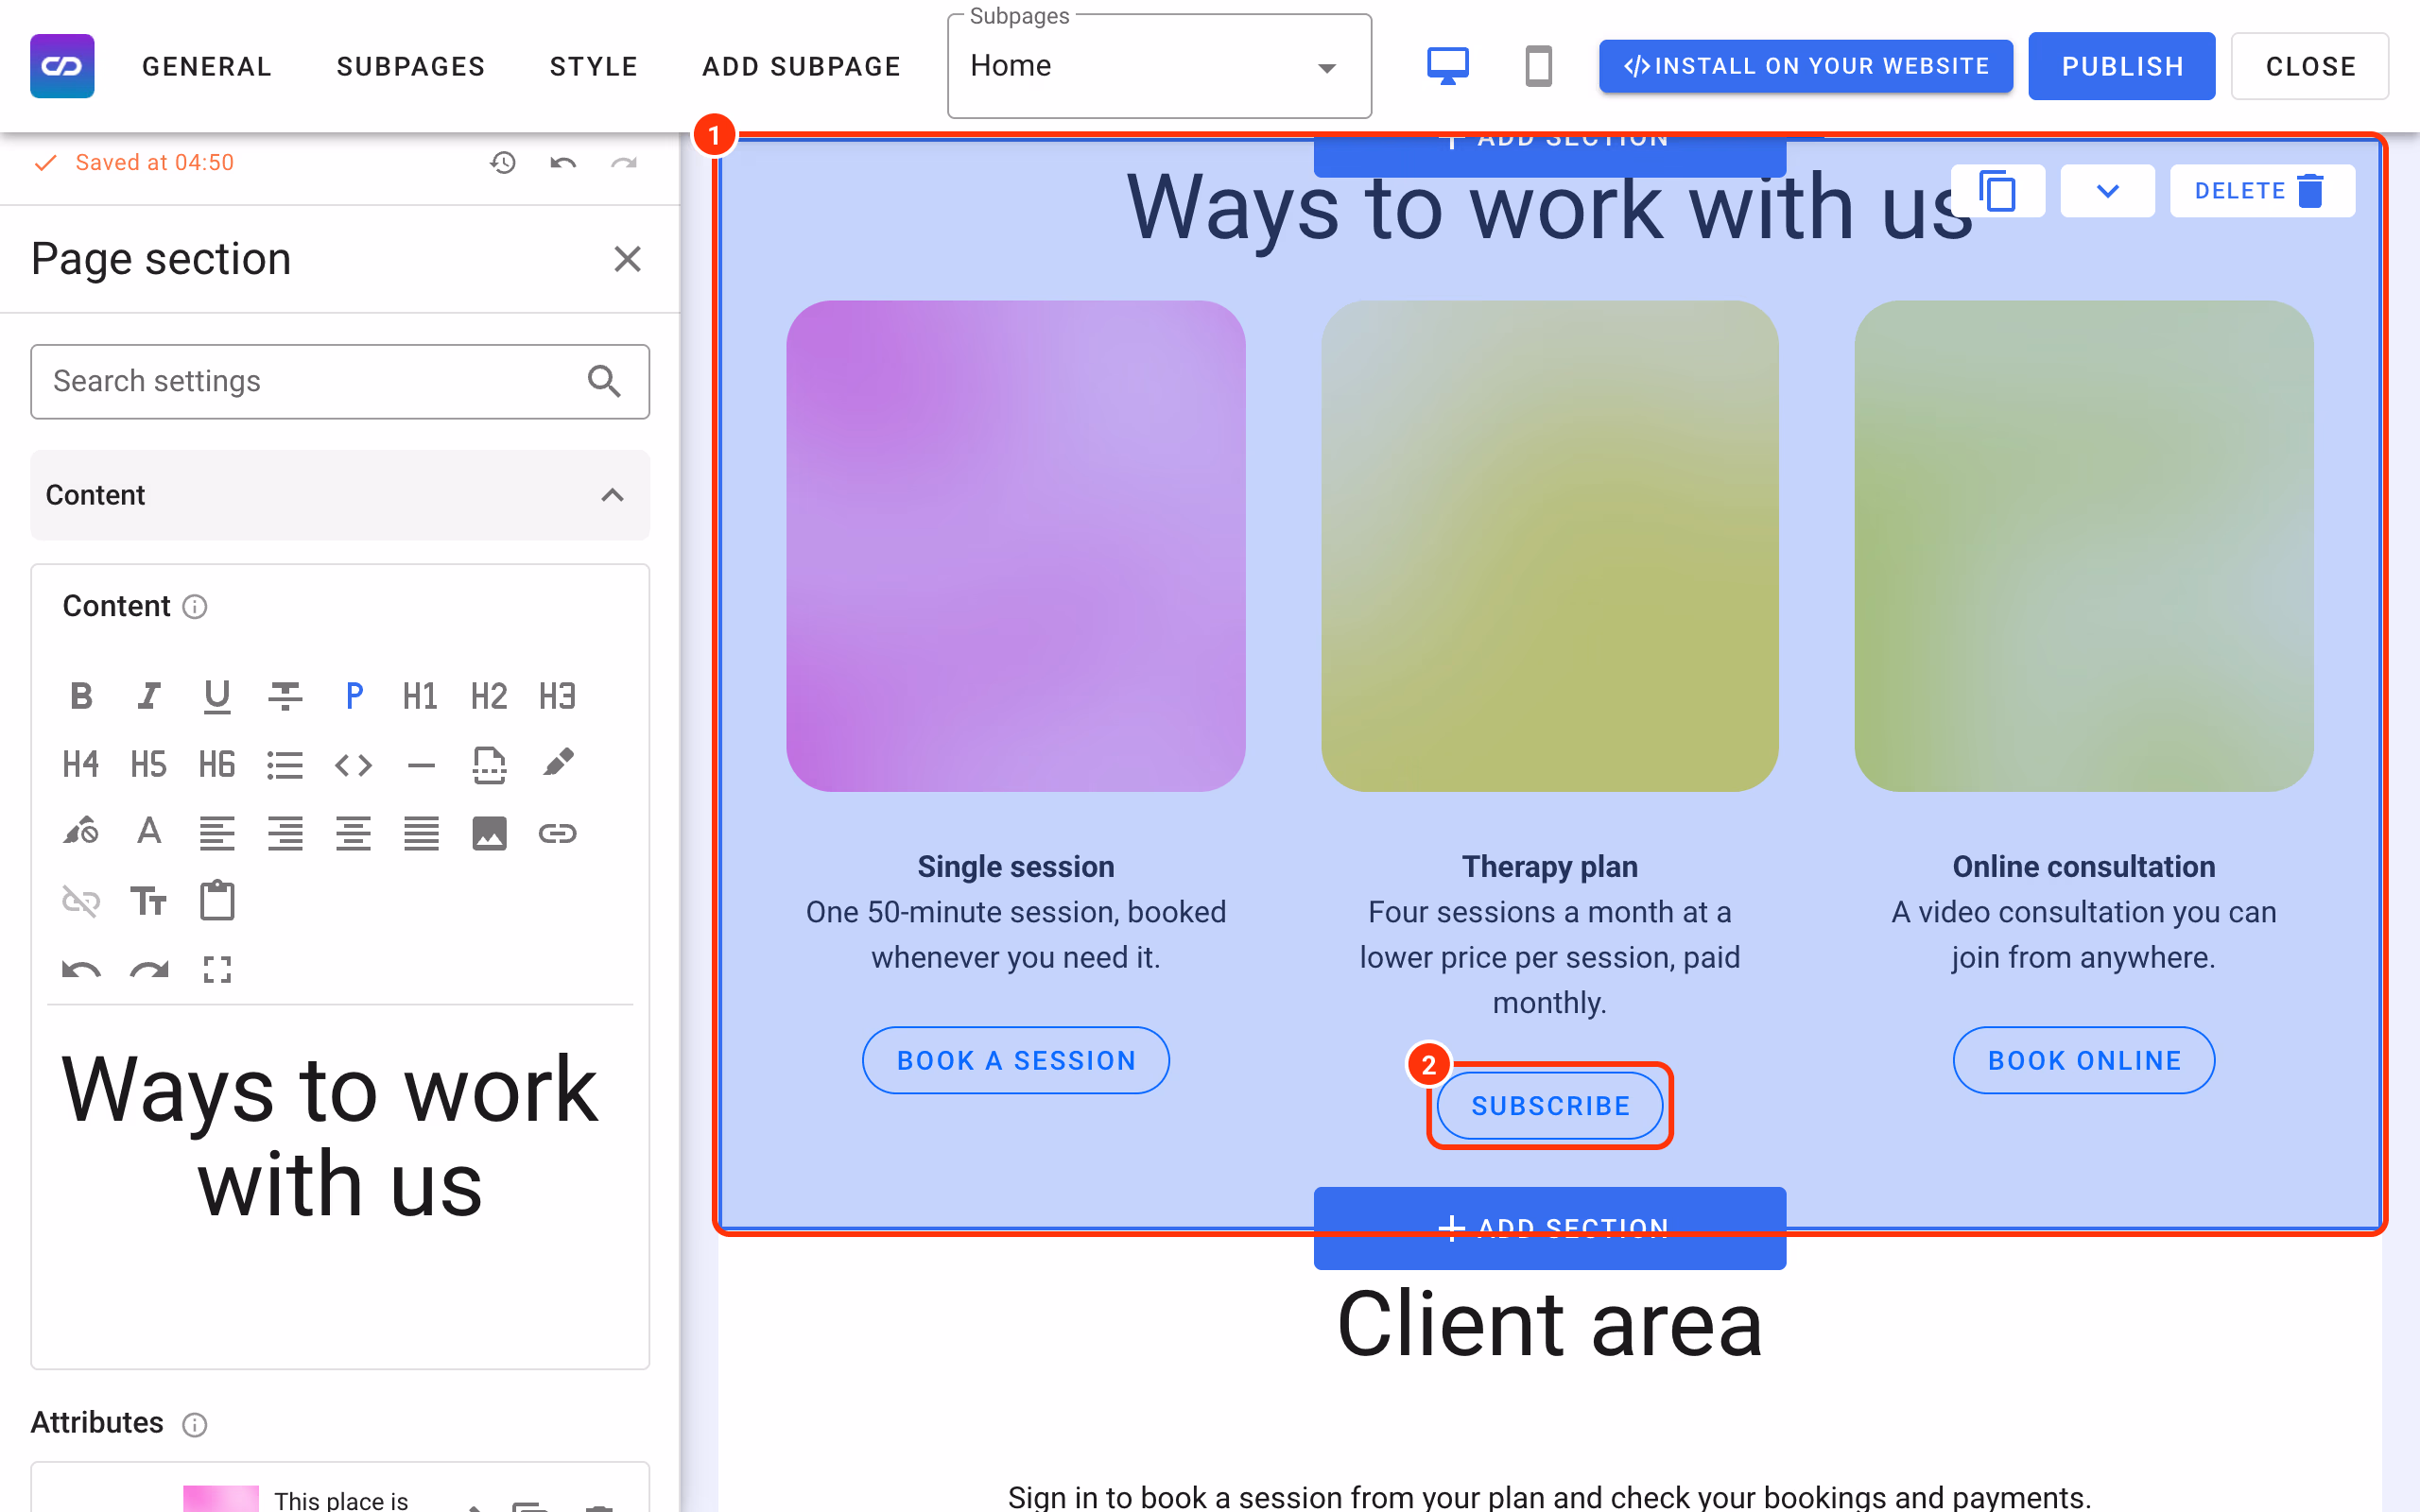Open the SUBPAGES menu

click(411, 66)
